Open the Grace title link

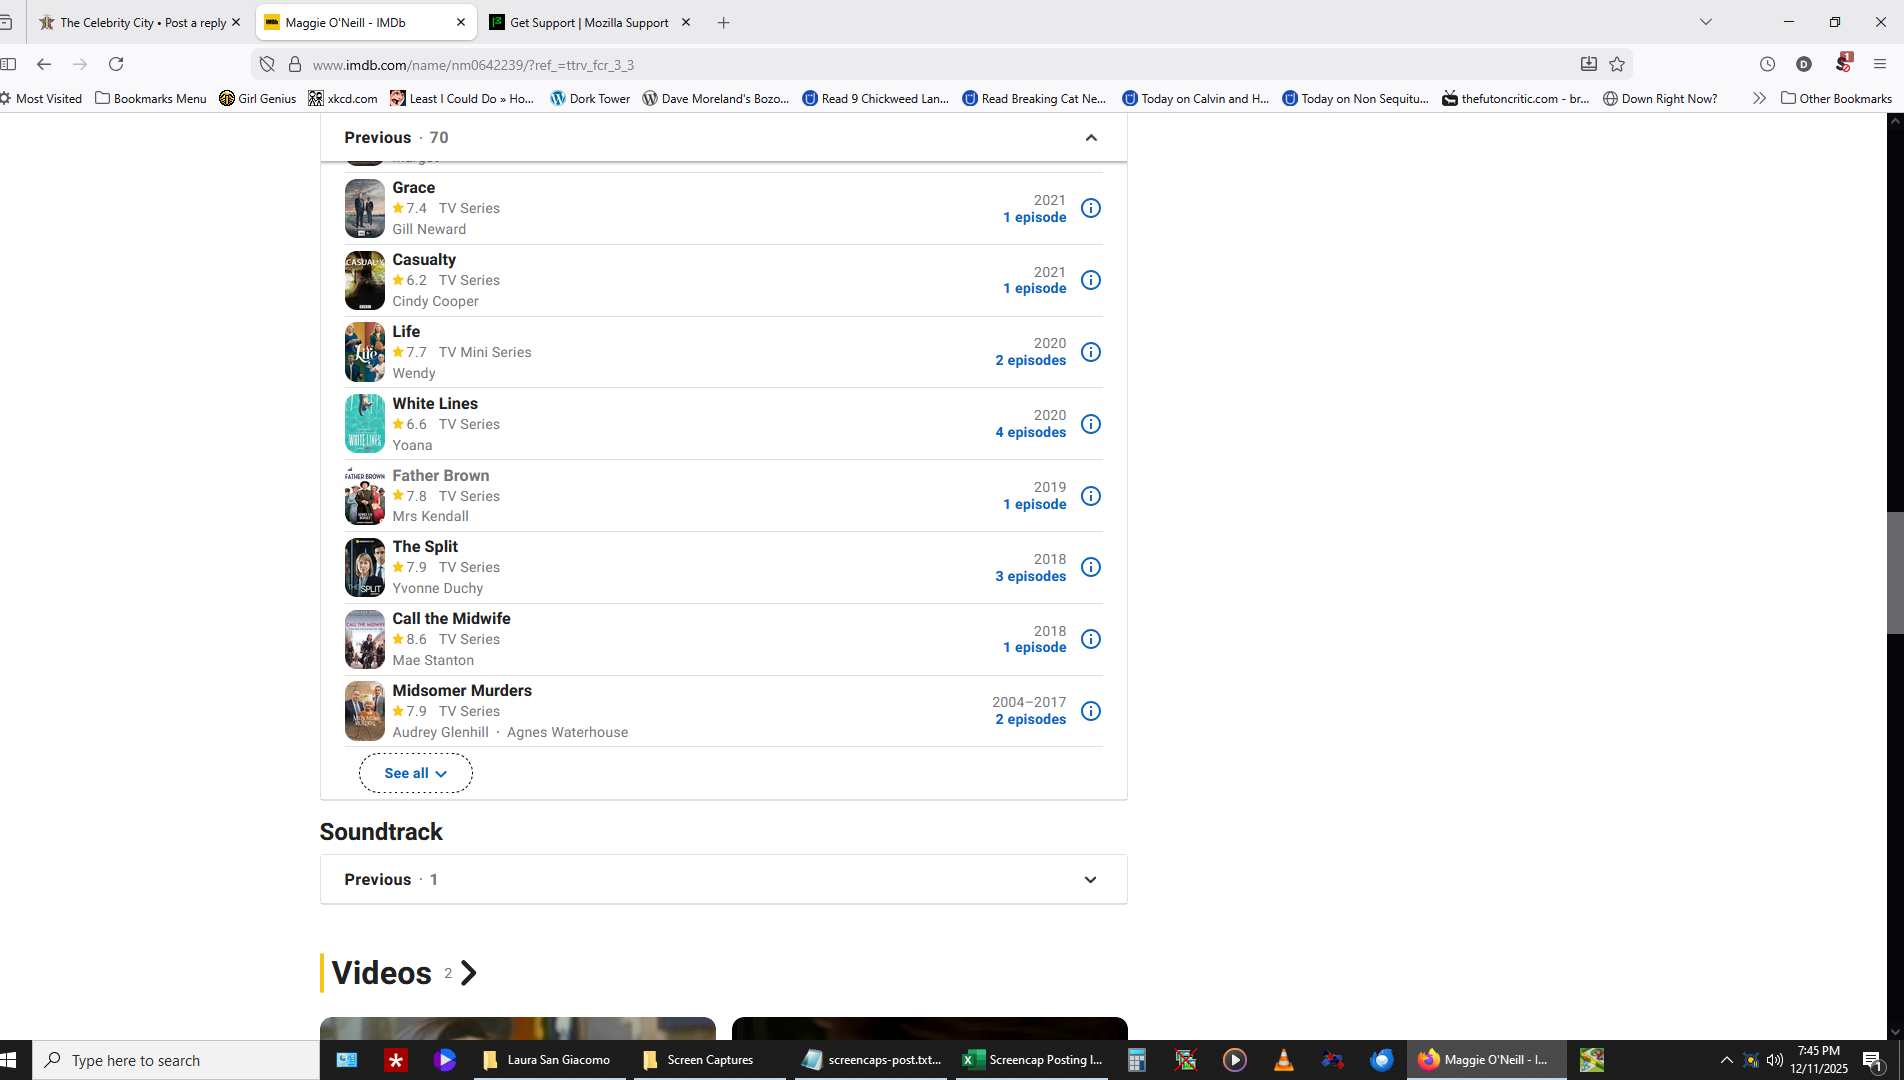coord(413,187)
